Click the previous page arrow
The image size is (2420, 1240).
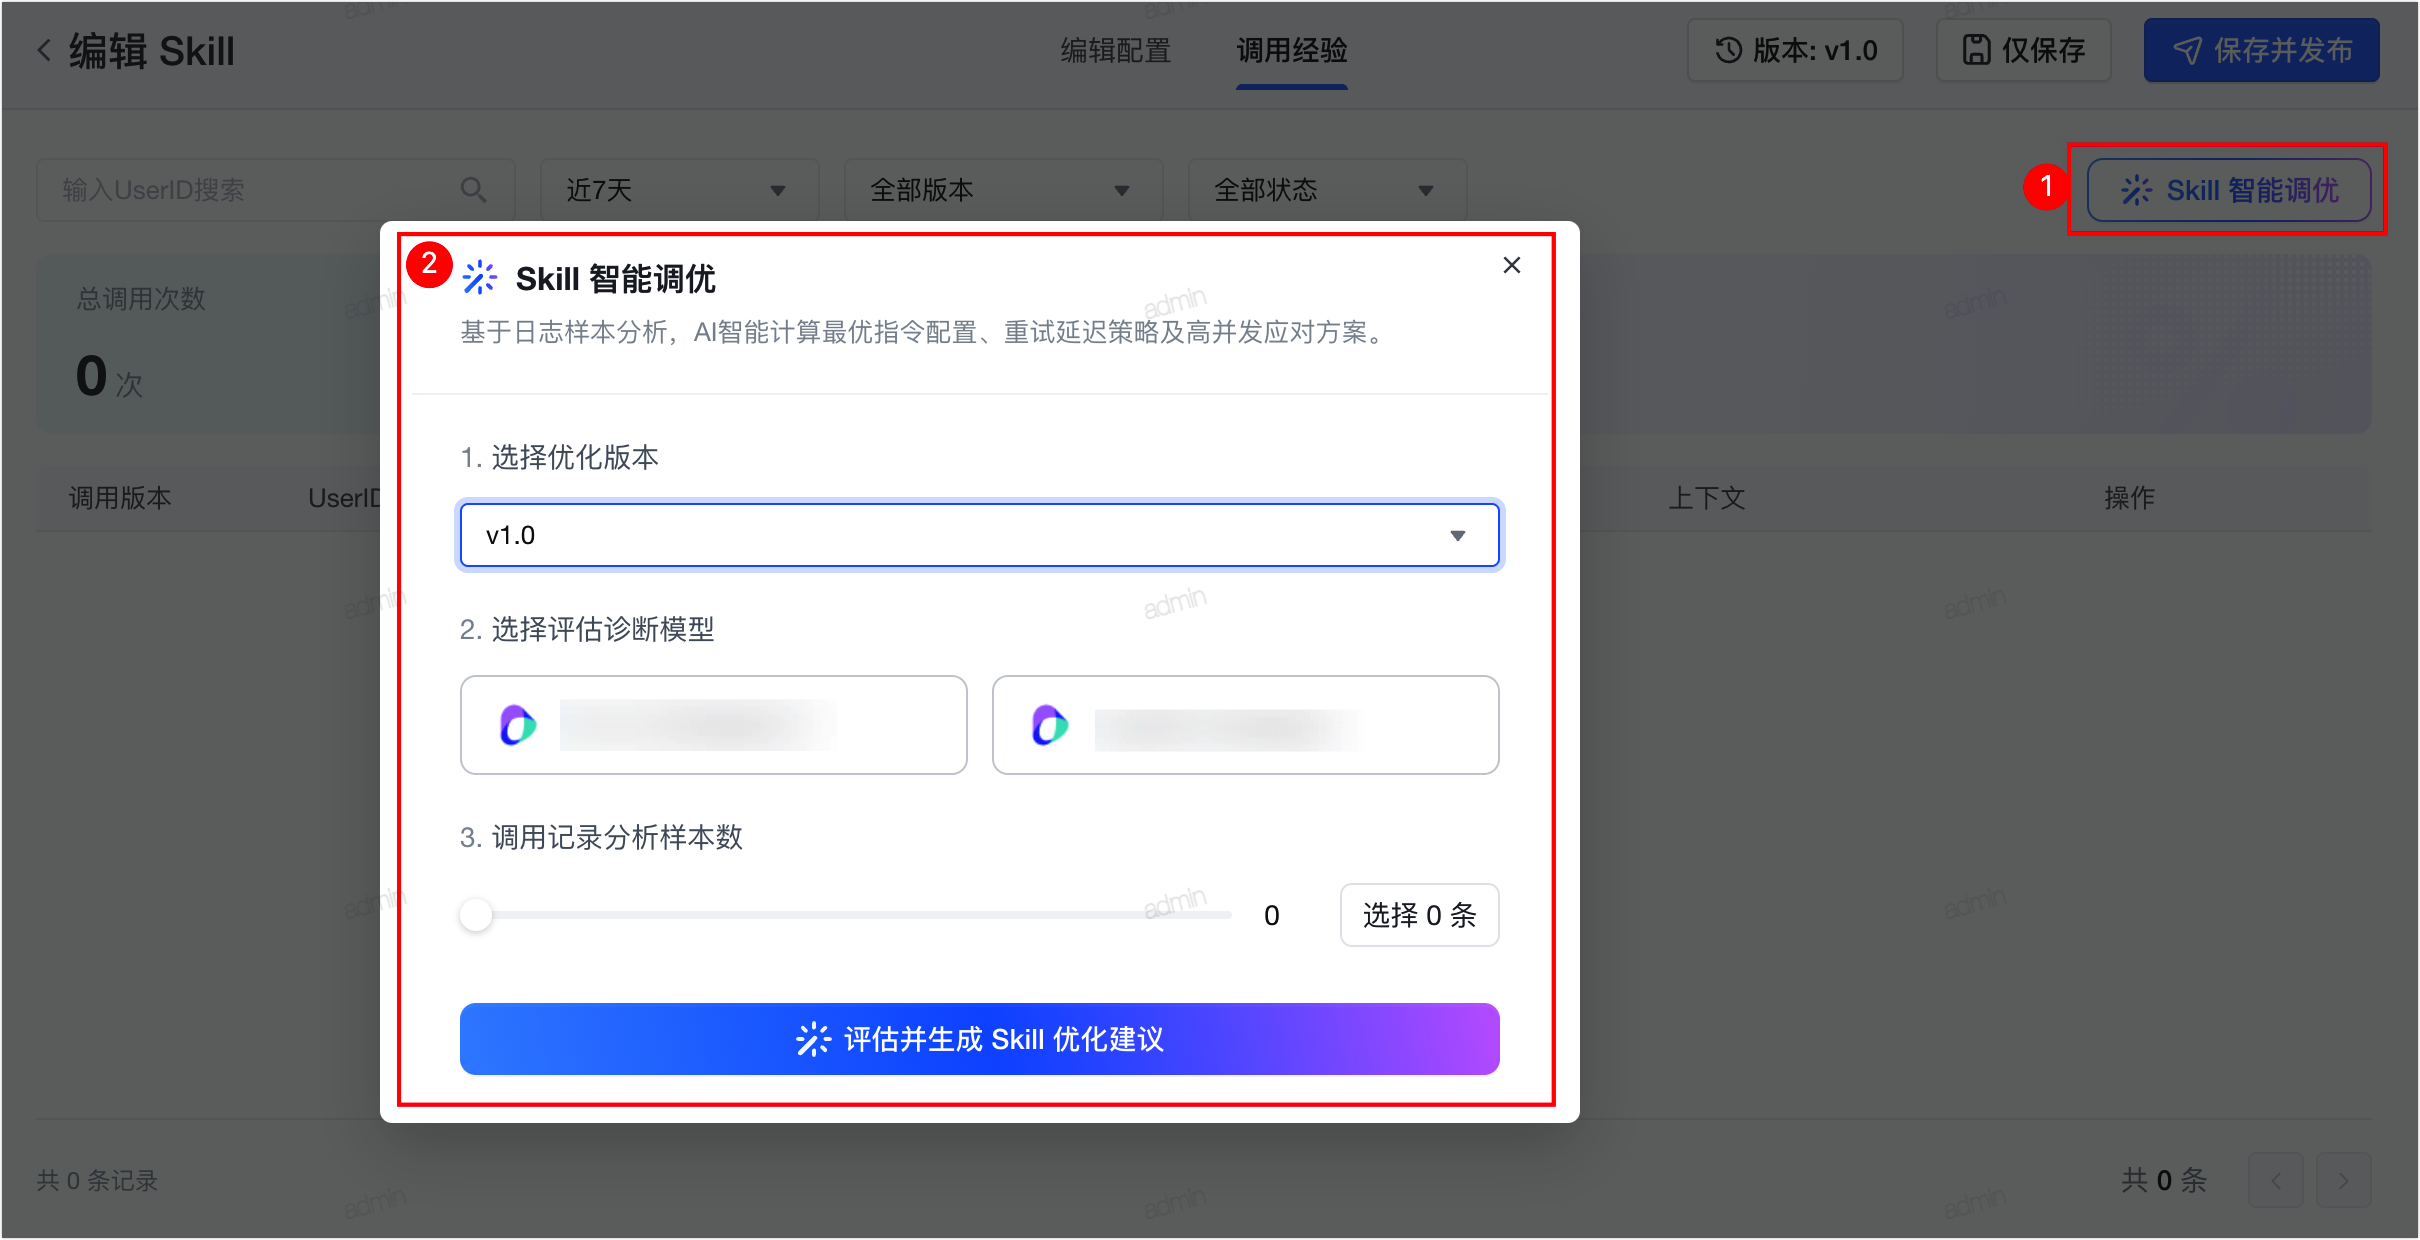click(2275, 1180)
